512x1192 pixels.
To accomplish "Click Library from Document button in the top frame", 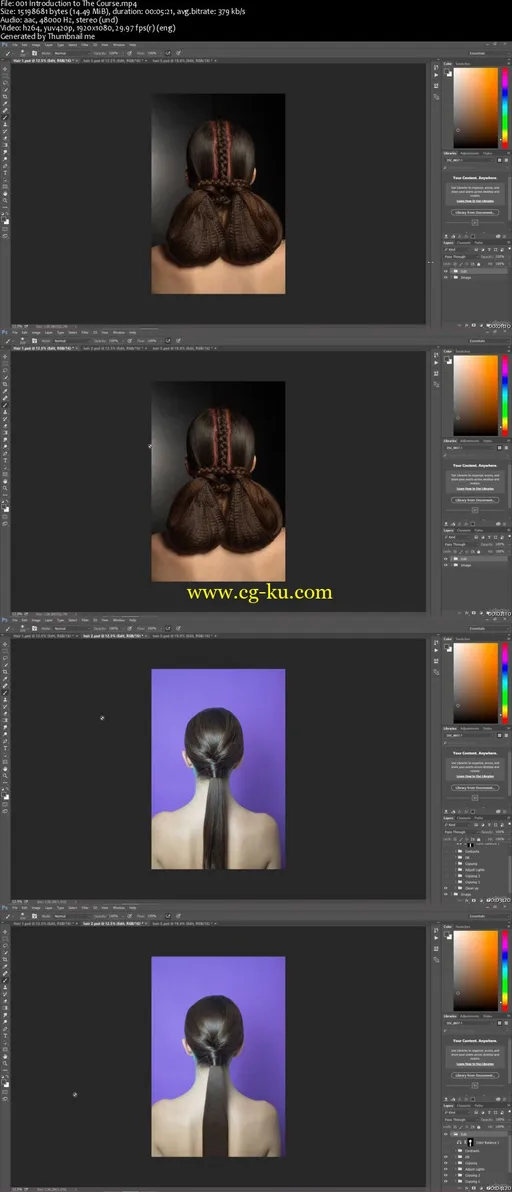I will click(x=475, y=213).
